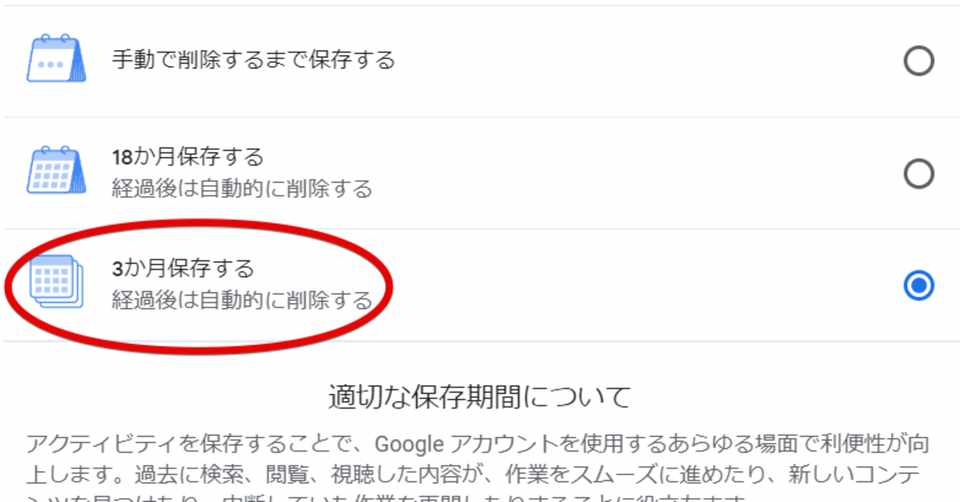Click the stacked calendar icon for 3か月保存する
Viewport: 960px width, 502px height.
[56, 282]
